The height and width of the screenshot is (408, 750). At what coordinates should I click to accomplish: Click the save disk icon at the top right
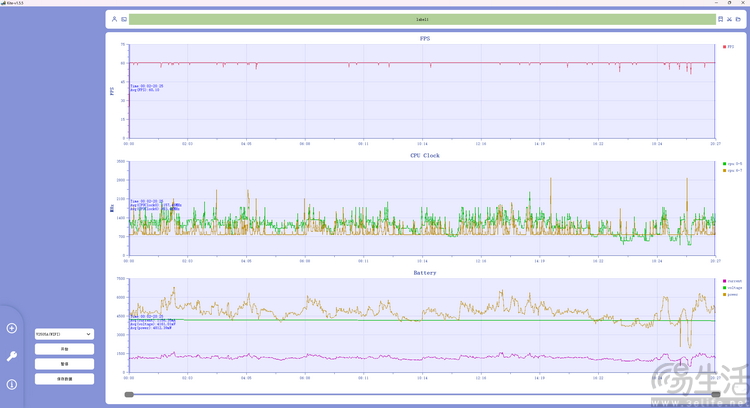720,19
